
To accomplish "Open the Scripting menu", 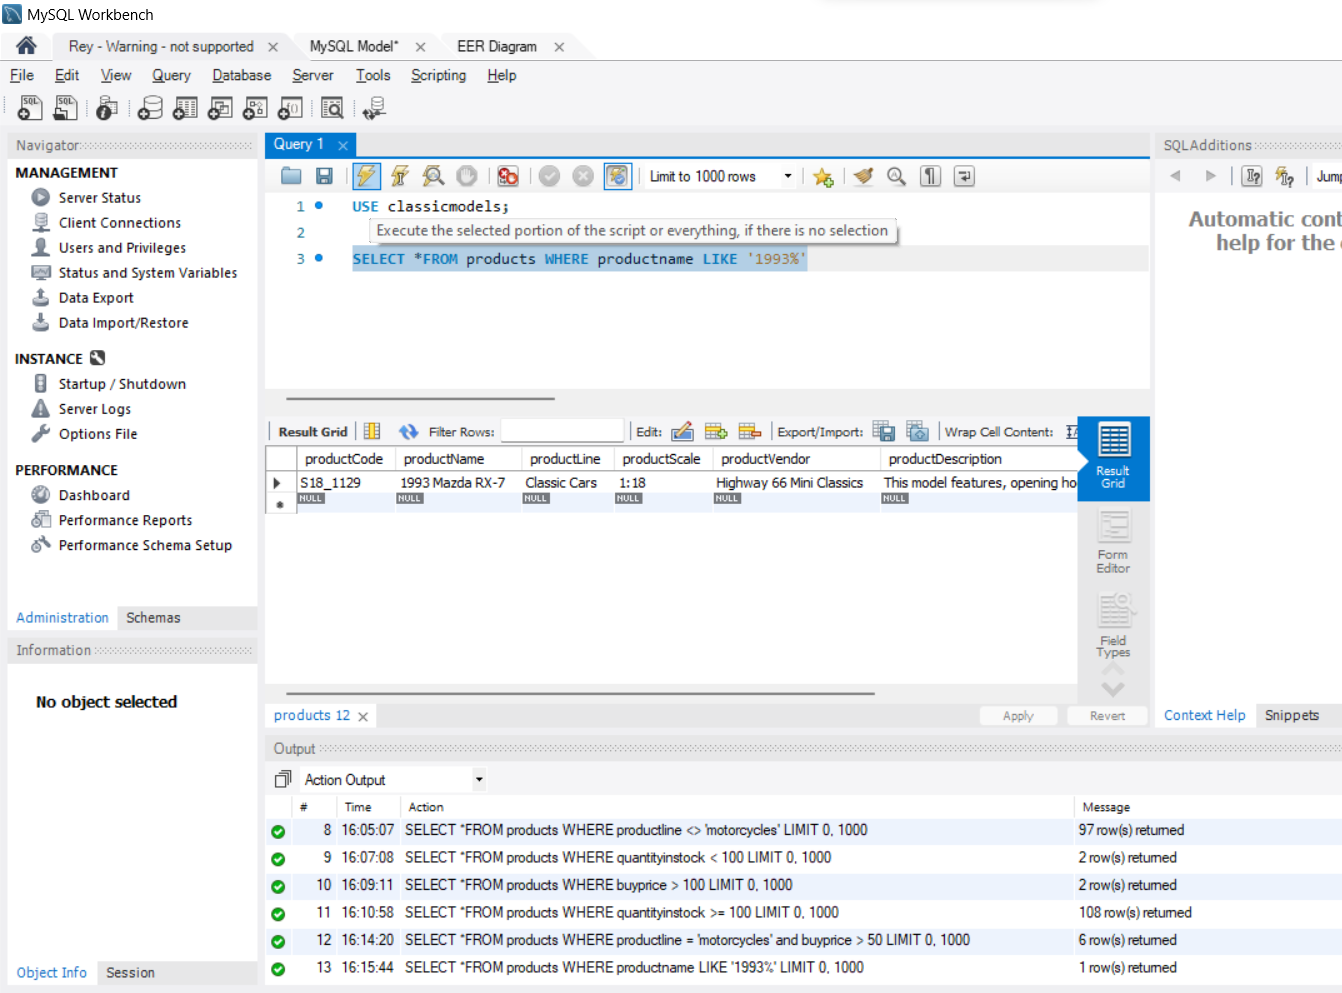I will coord(438,75).
